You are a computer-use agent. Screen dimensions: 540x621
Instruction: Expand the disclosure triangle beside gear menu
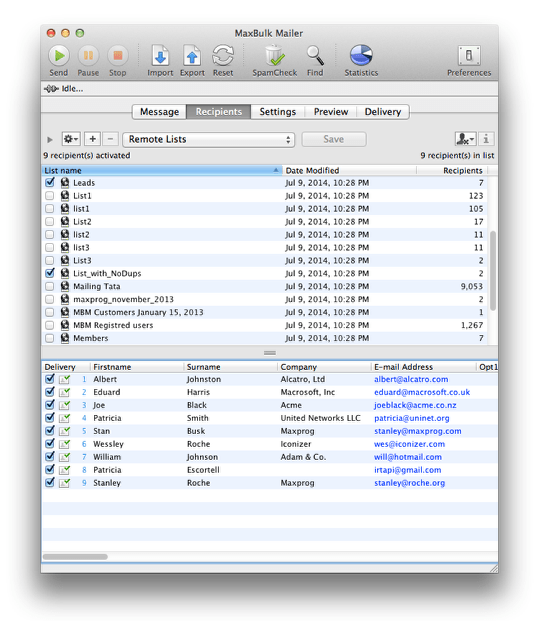point(50,139)
